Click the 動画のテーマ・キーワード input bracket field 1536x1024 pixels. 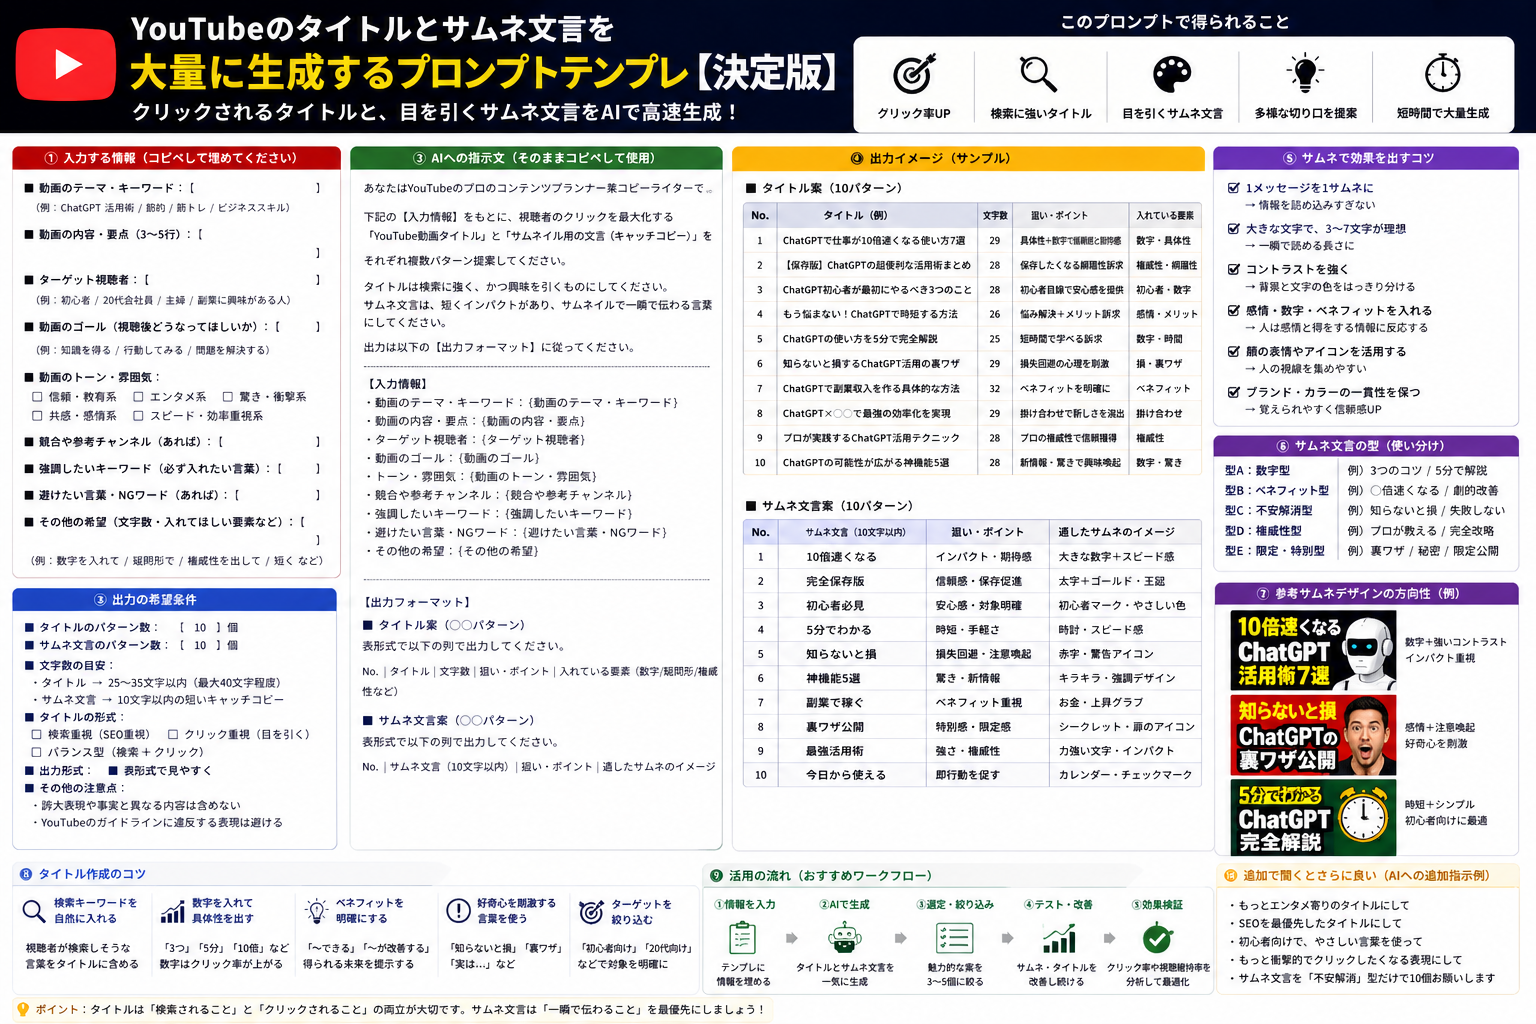coord(255,188)
